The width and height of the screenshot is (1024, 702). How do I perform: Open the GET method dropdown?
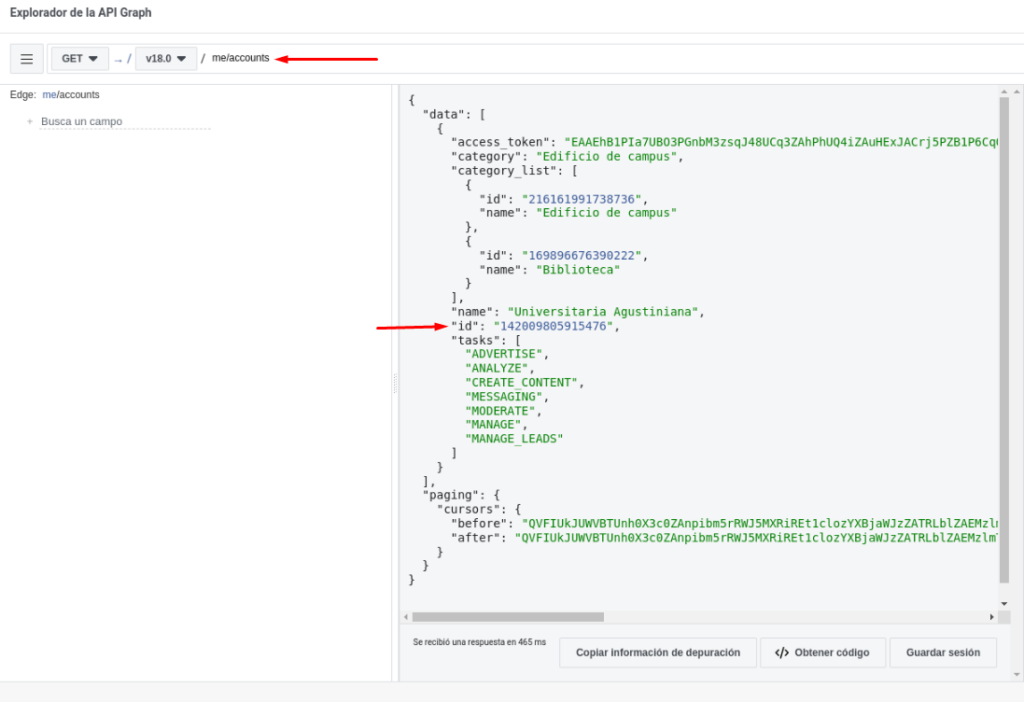(80, 59)
